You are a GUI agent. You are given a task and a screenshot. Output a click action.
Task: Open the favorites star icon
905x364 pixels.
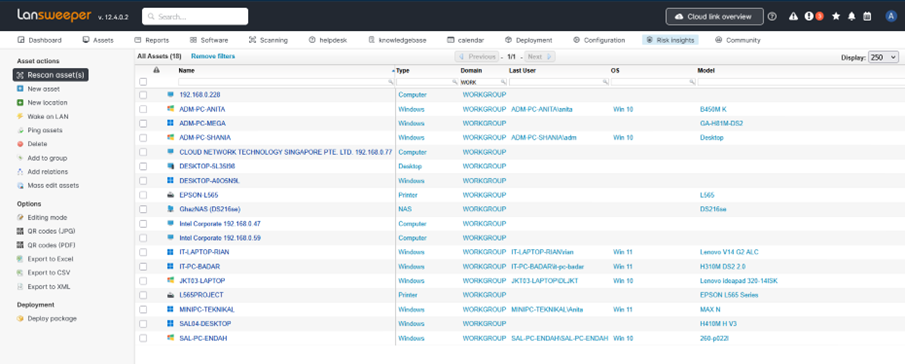point(836,17)
